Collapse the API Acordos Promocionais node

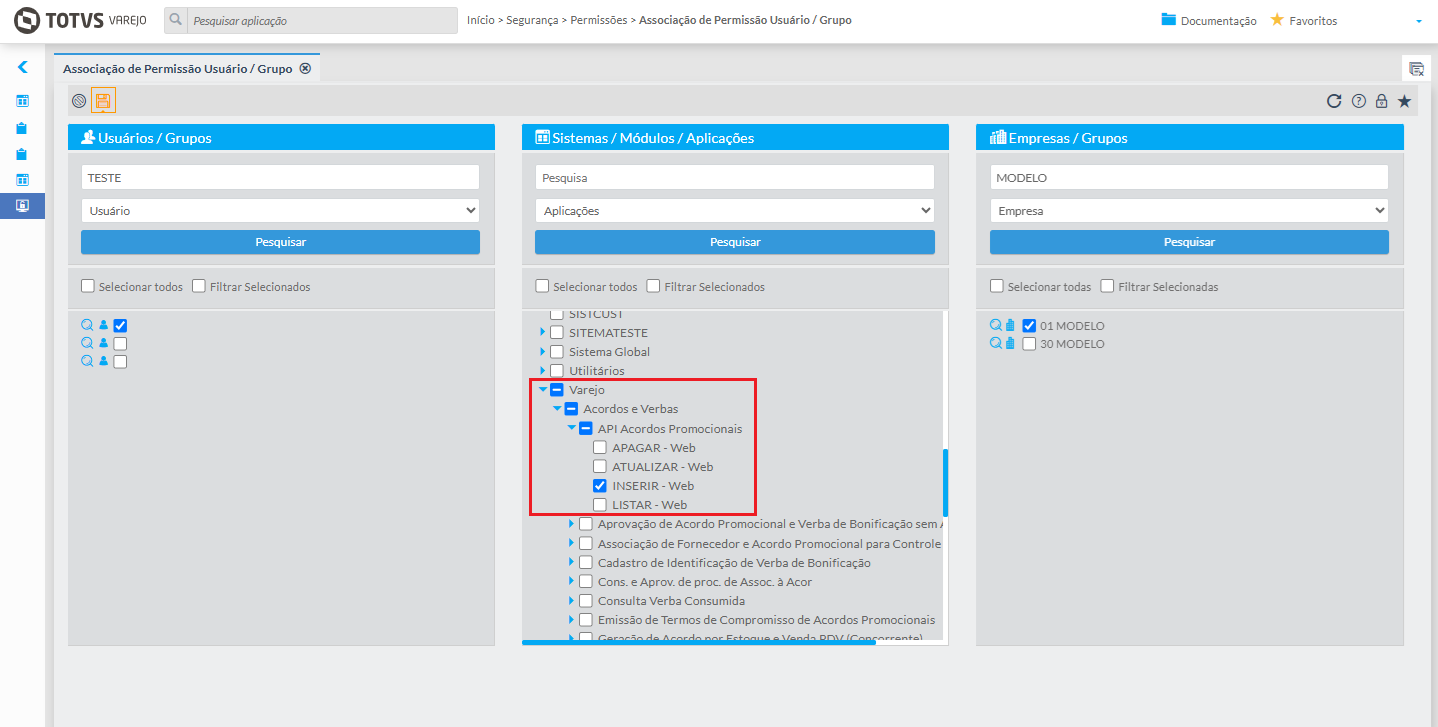[572, 428]
